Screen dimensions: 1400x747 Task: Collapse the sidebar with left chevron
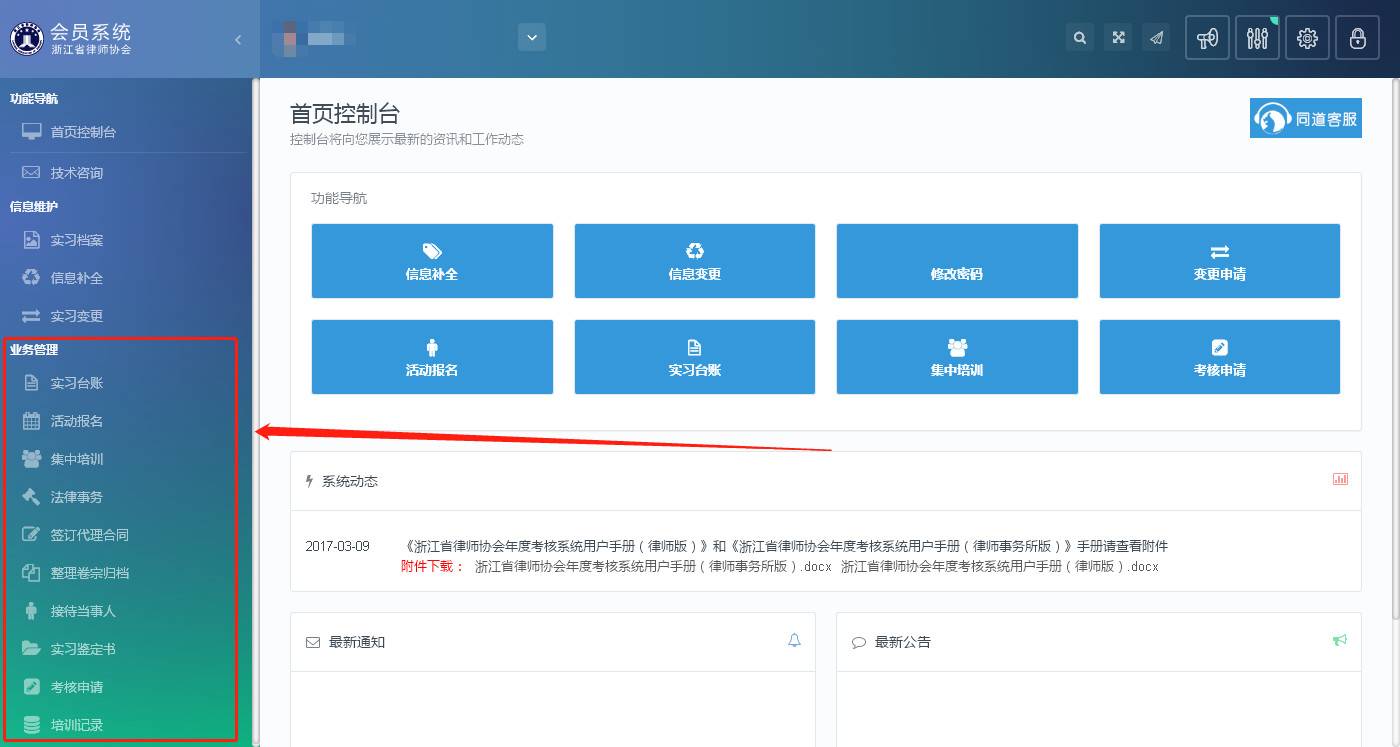pos(238,39)
